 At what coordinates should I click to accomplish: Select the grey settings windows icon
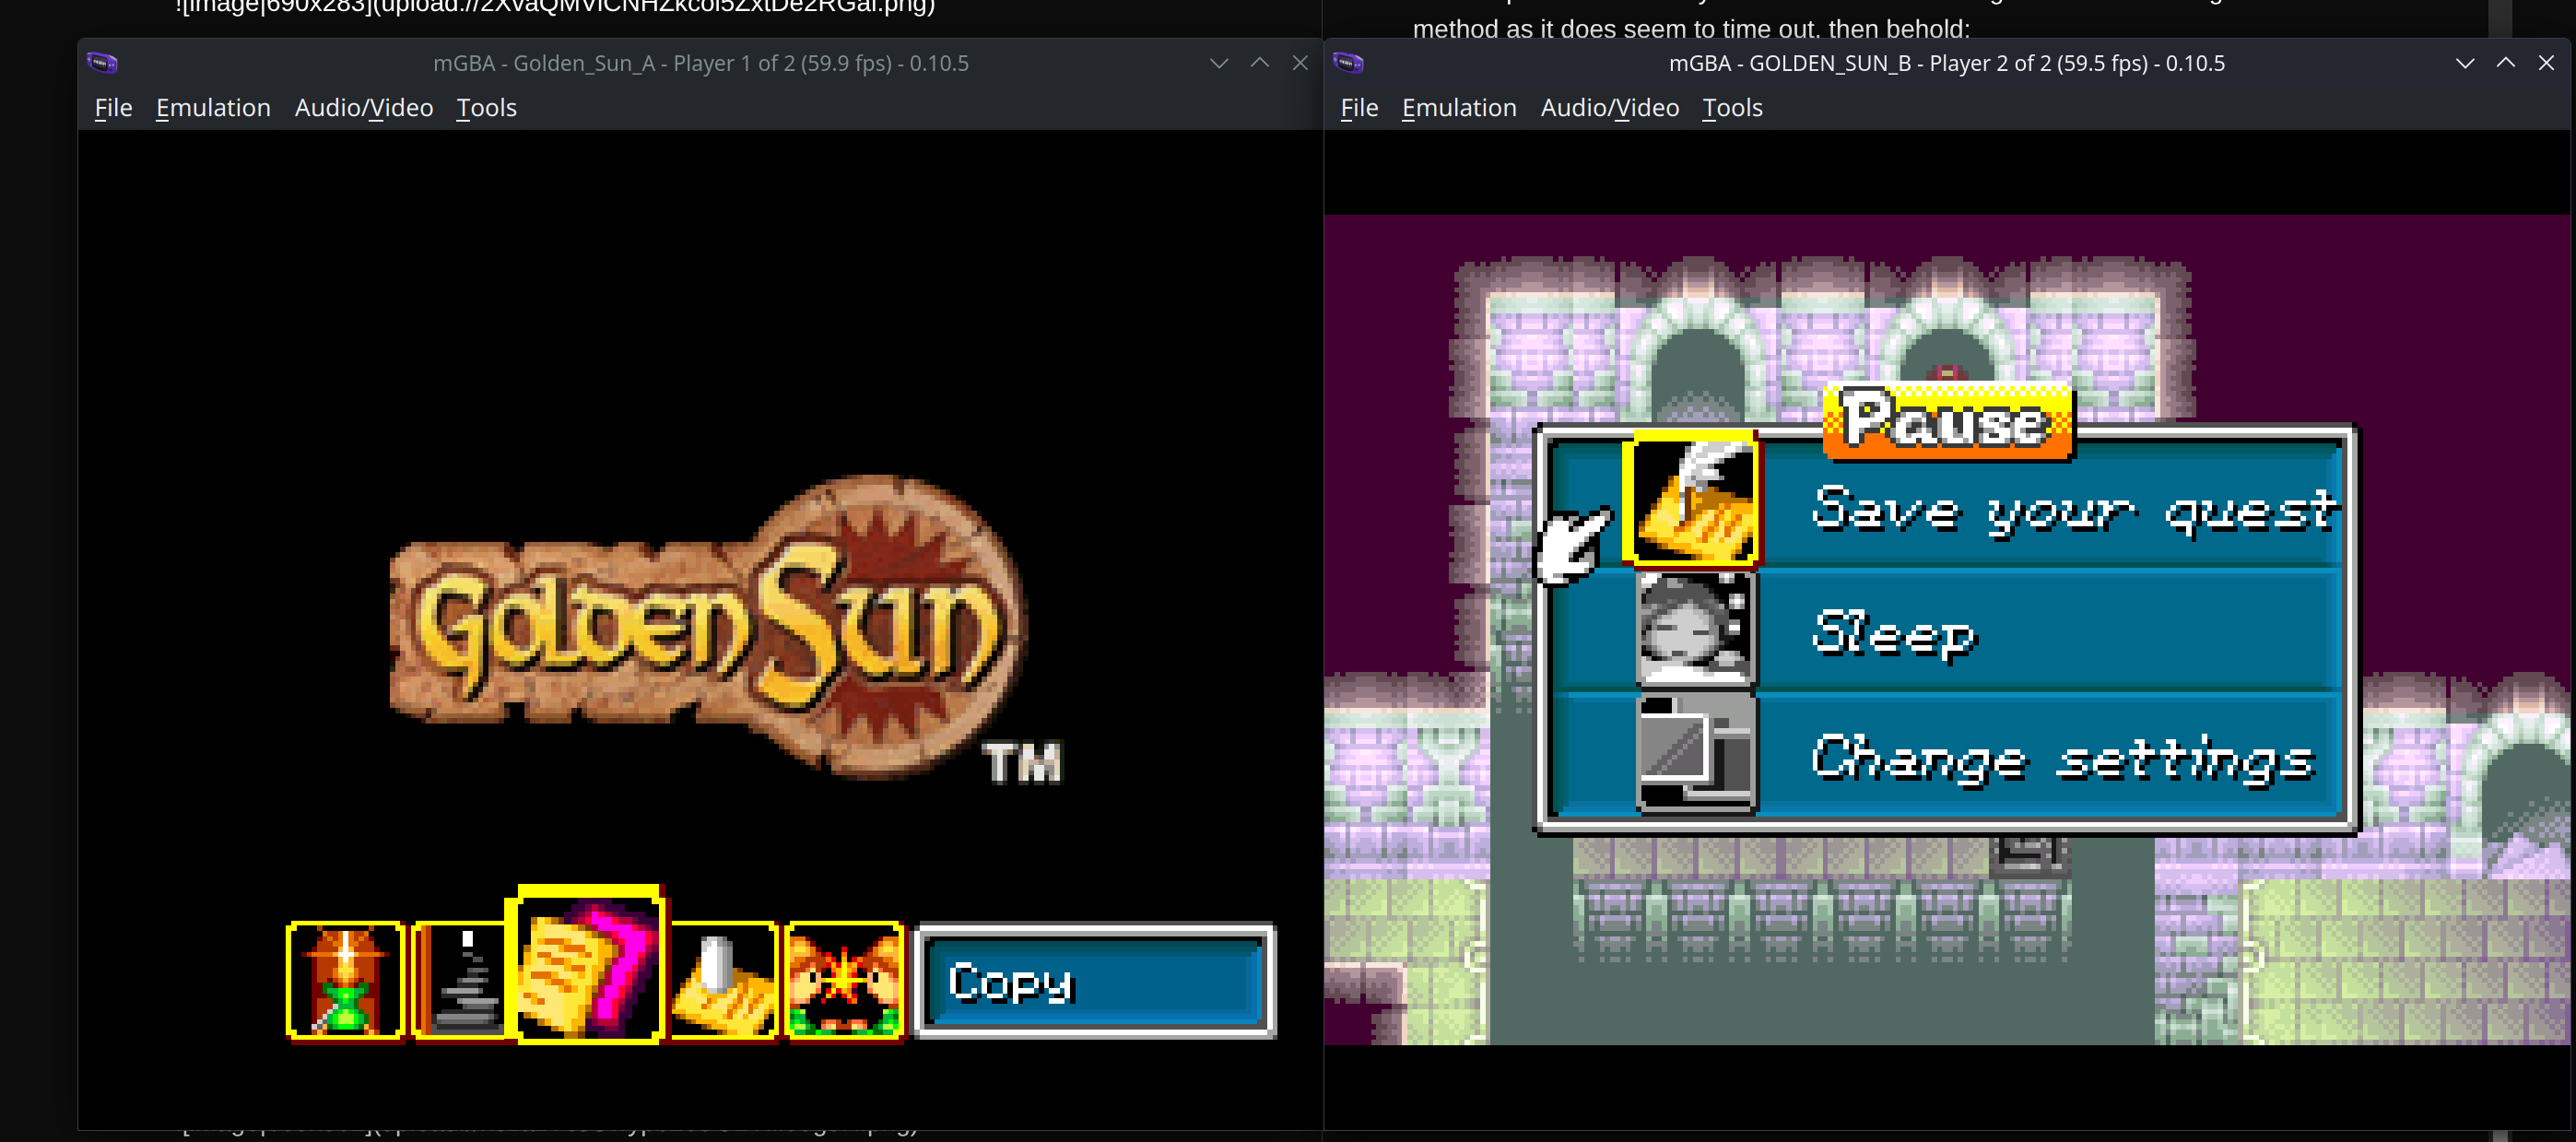[x=1695, y=752]
